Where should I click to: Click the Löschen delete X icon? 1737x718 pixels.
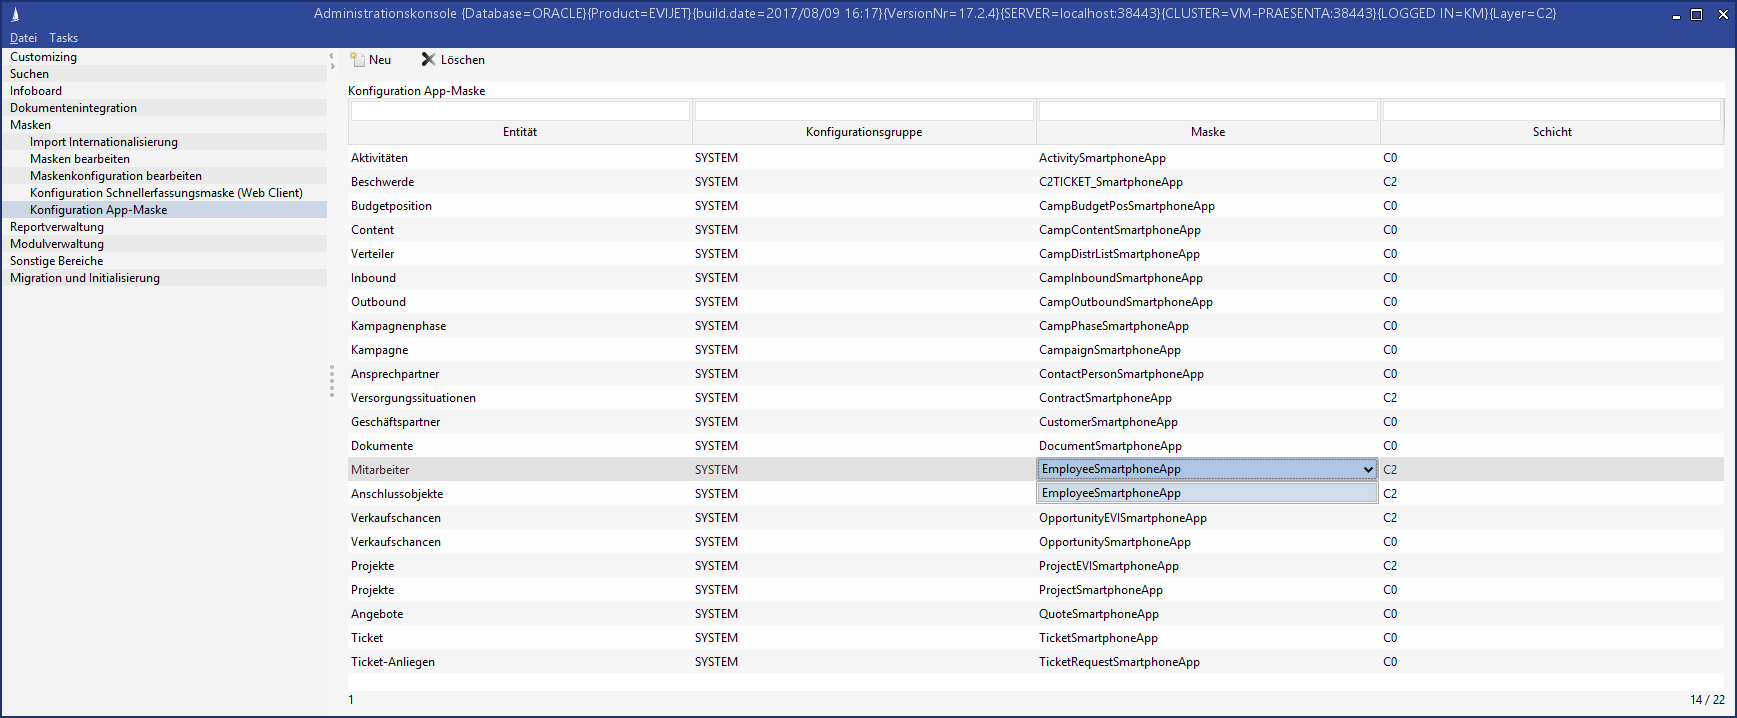click(428, 60)
